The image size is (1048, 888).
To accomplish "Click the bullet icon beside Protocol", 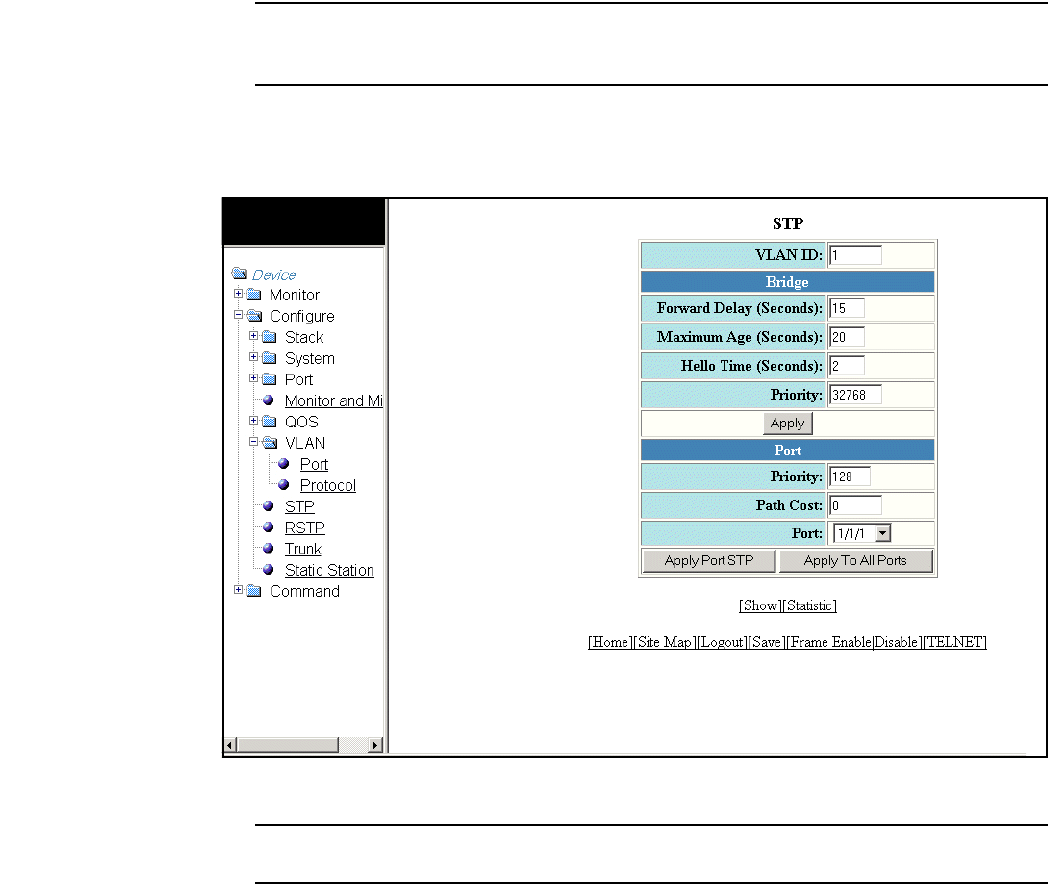I will pyautogui.click(x=283, y=484).
